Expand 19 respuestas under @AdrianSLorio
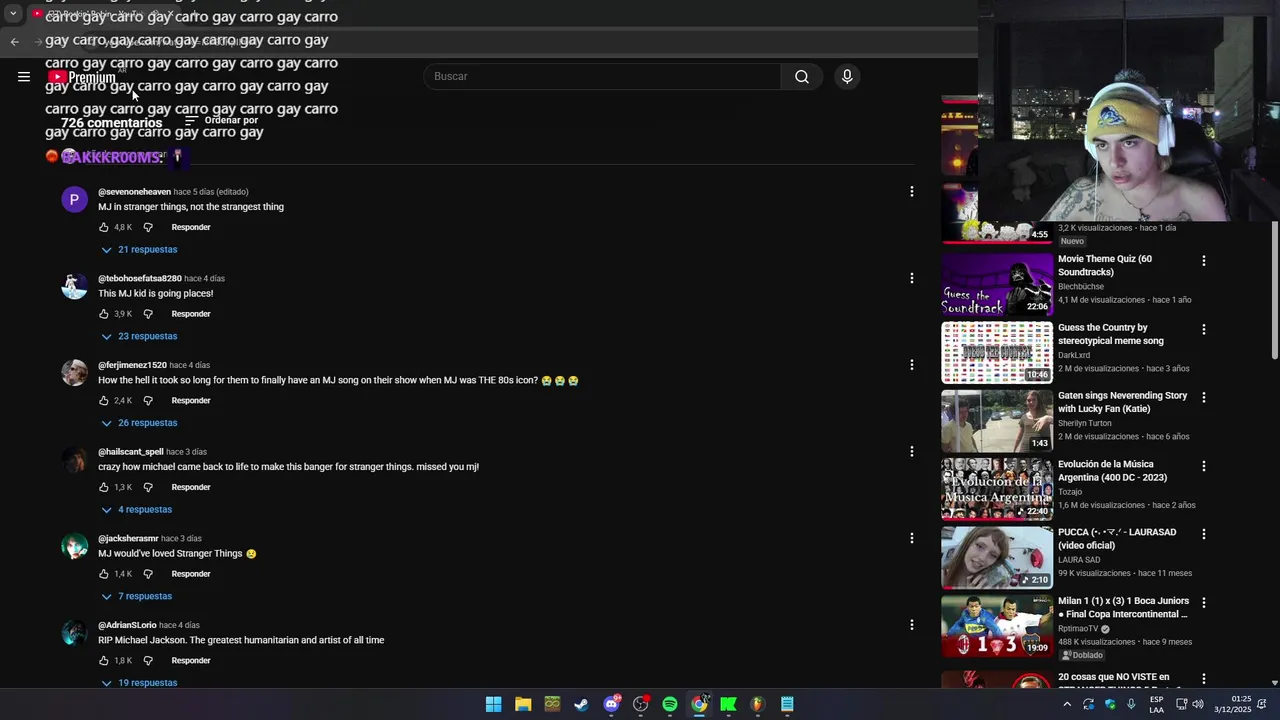This screenshot has height=720, width=1280. pos(139,682)
